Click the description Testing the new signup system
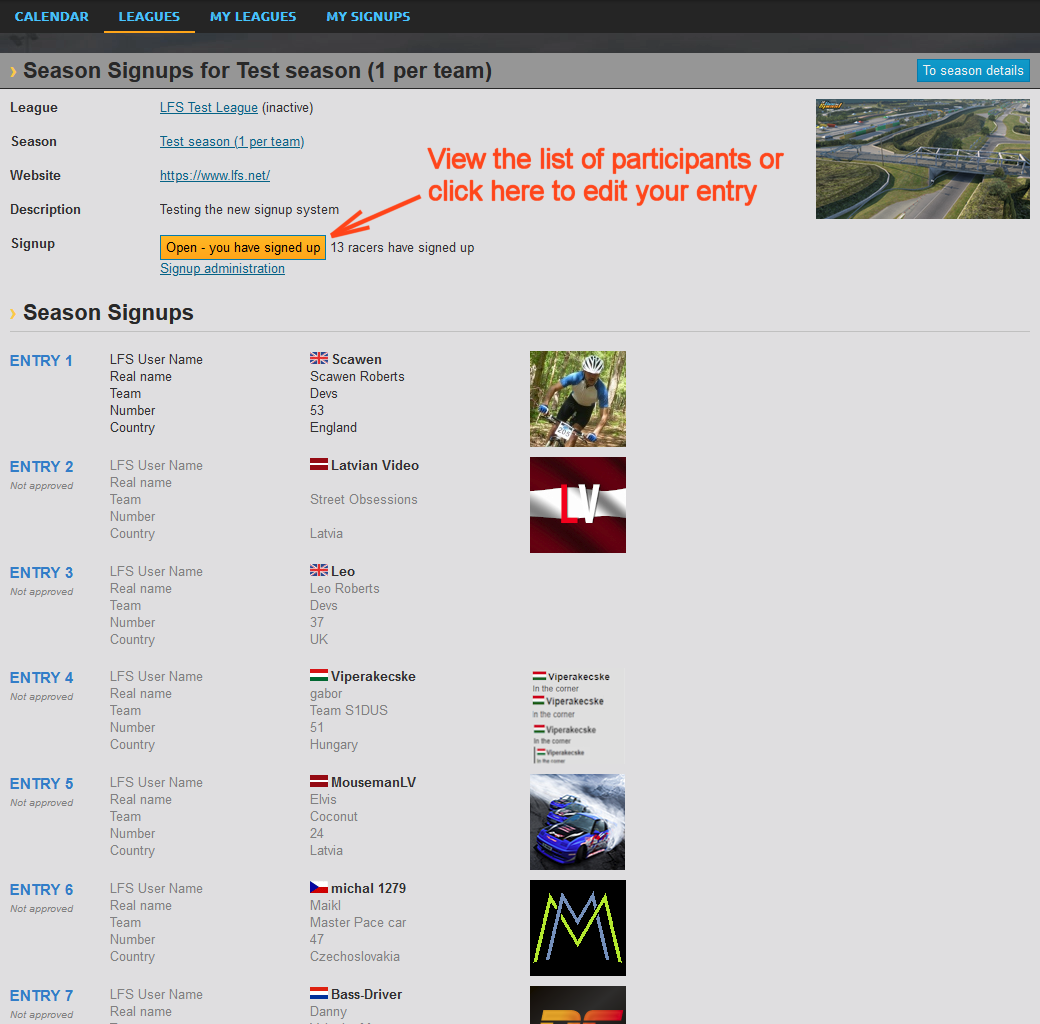This screenshot has height=1024, width=1040. (x=249, y=210)
